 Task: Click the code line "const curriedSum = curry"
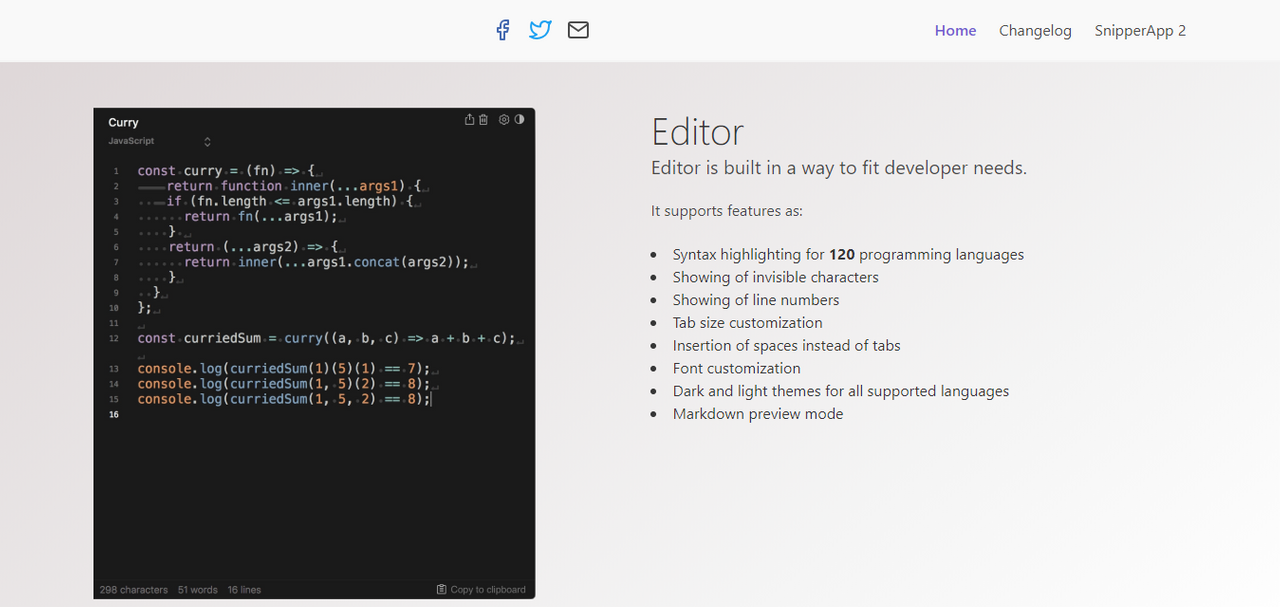pyautogui.click(x=330, y=338)
